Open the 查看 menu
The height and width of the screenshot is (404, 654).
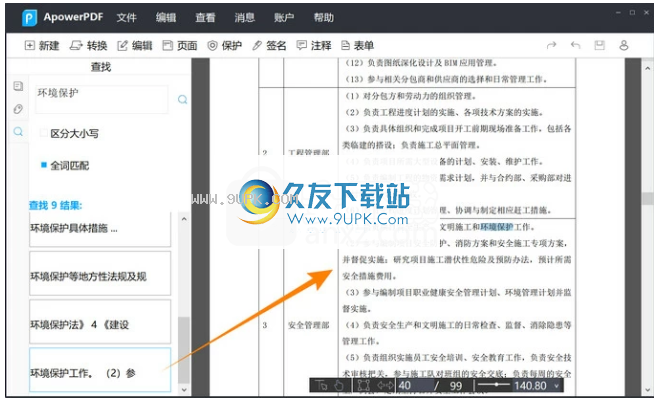[x=205, y=18]
